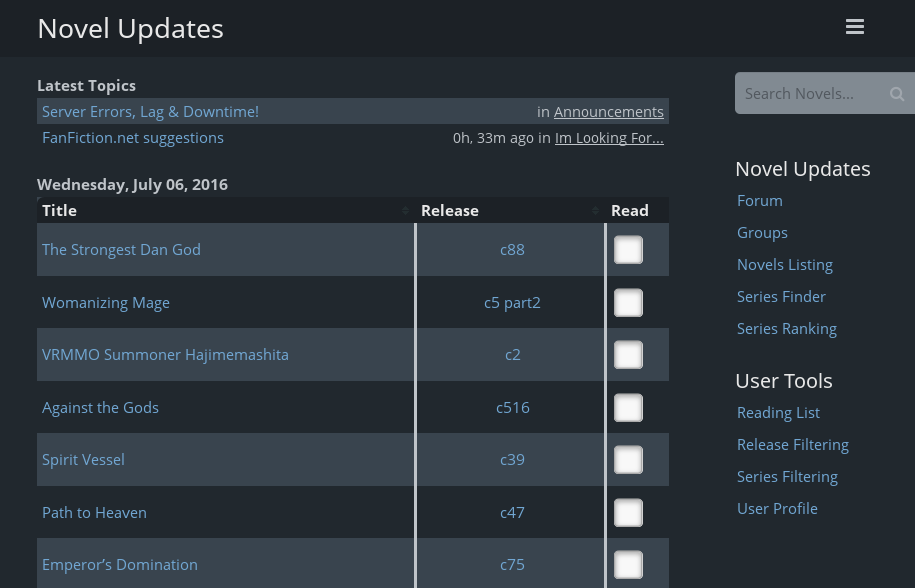
Task: Mark Emperor's Domination as read
Action: [628, 564]
